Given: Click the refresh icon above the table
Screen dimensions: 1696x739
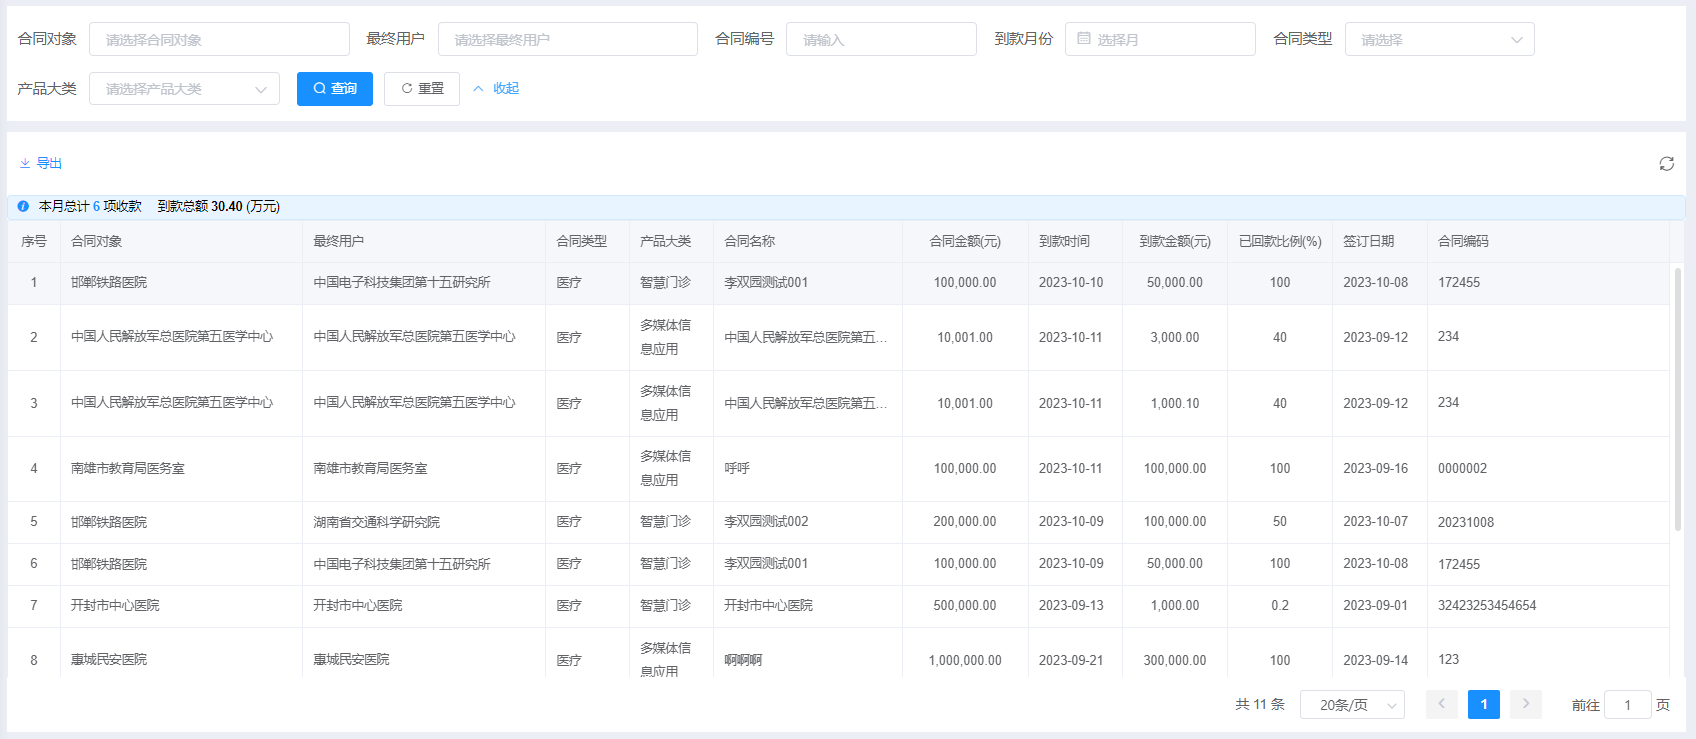Looking at the screenshot, I should [1666, 164].
